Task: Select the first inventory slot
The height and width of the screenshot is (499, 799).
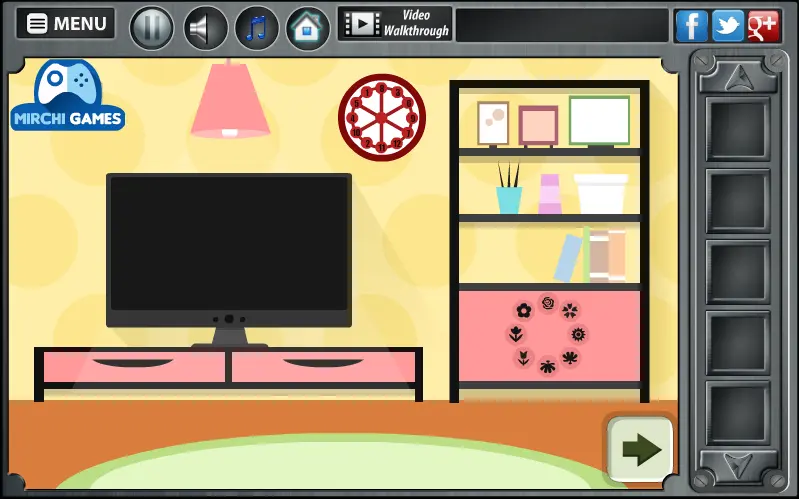Action: pos(738,129)
